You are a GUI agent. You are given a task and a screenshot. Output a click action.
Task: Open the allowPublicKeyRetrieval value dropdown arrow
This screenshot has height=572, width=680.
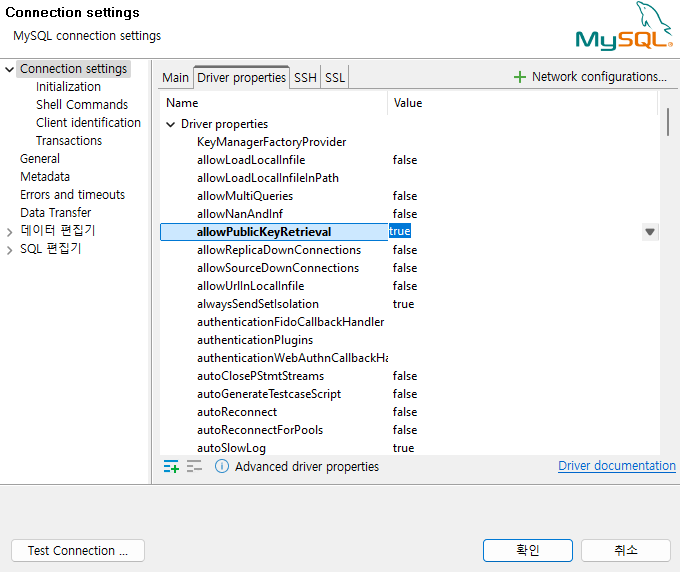tap(650, 232)
